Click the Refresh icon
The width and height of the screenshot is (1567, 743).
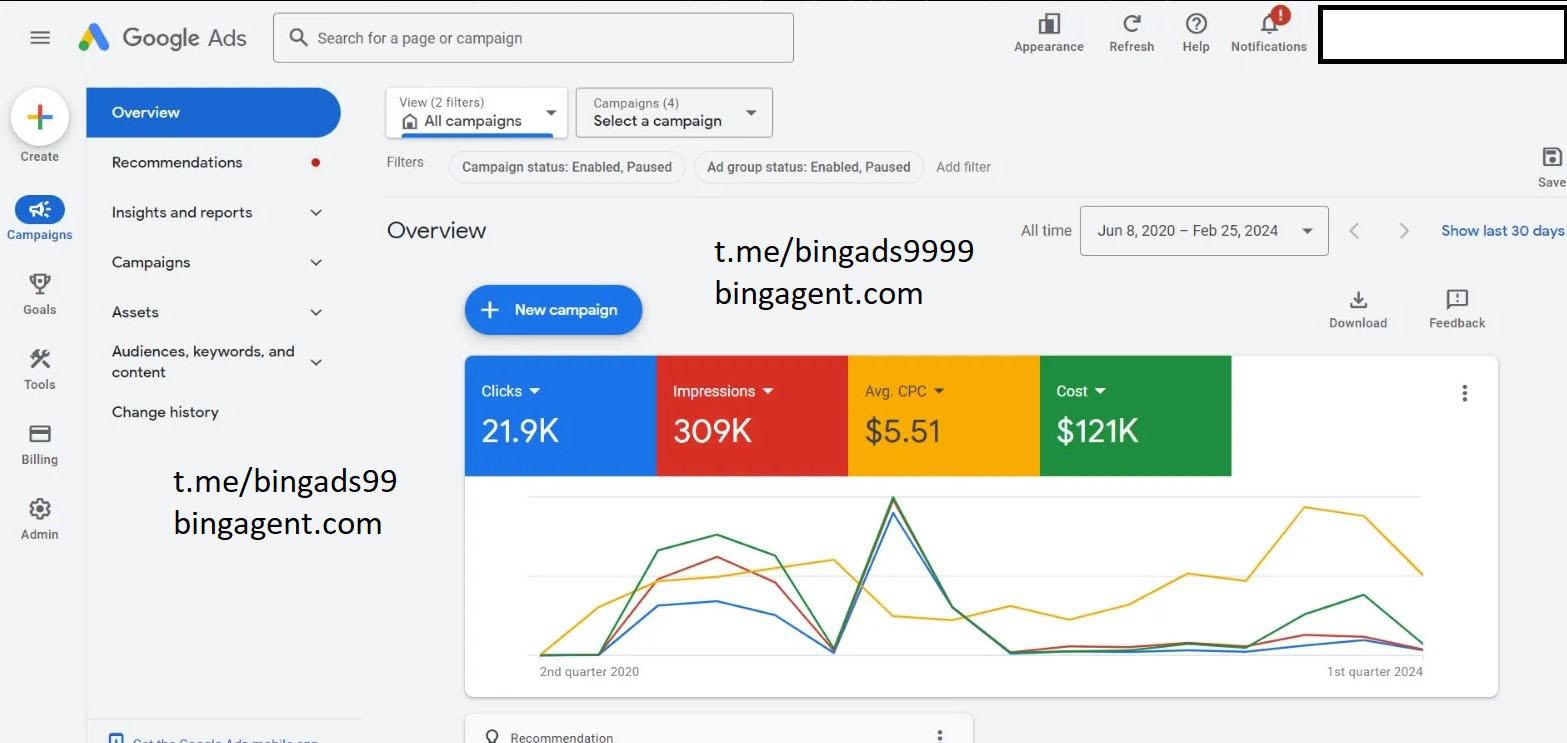pos(1131,25)
